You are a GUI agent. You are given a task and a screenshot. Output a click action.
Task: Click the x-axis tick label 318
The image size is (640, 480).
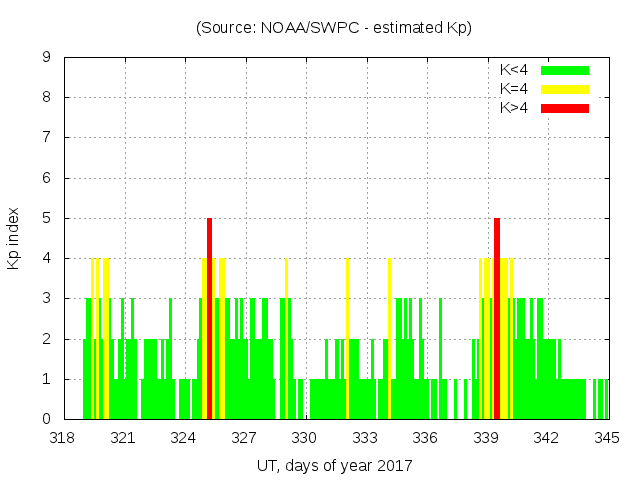pyautogui.click(x=64, y=438)
